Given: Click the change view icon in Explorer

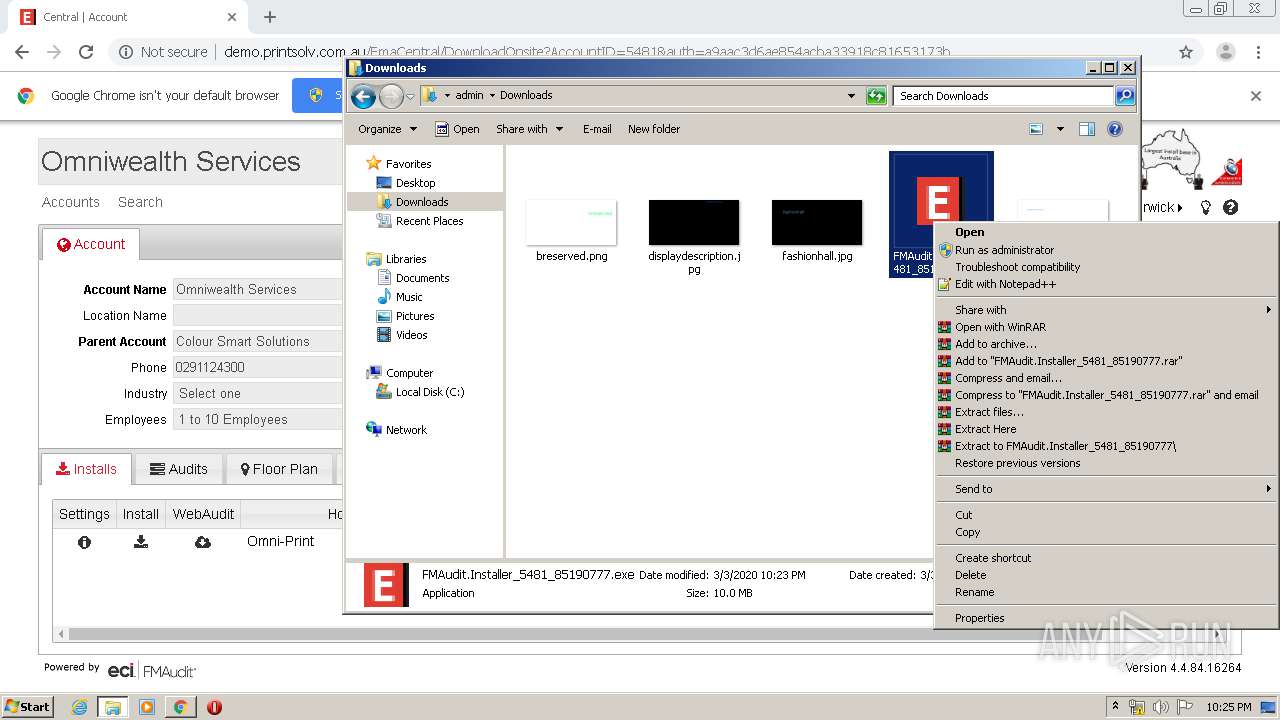Looking at the screenshot, I should (1036, 129).
